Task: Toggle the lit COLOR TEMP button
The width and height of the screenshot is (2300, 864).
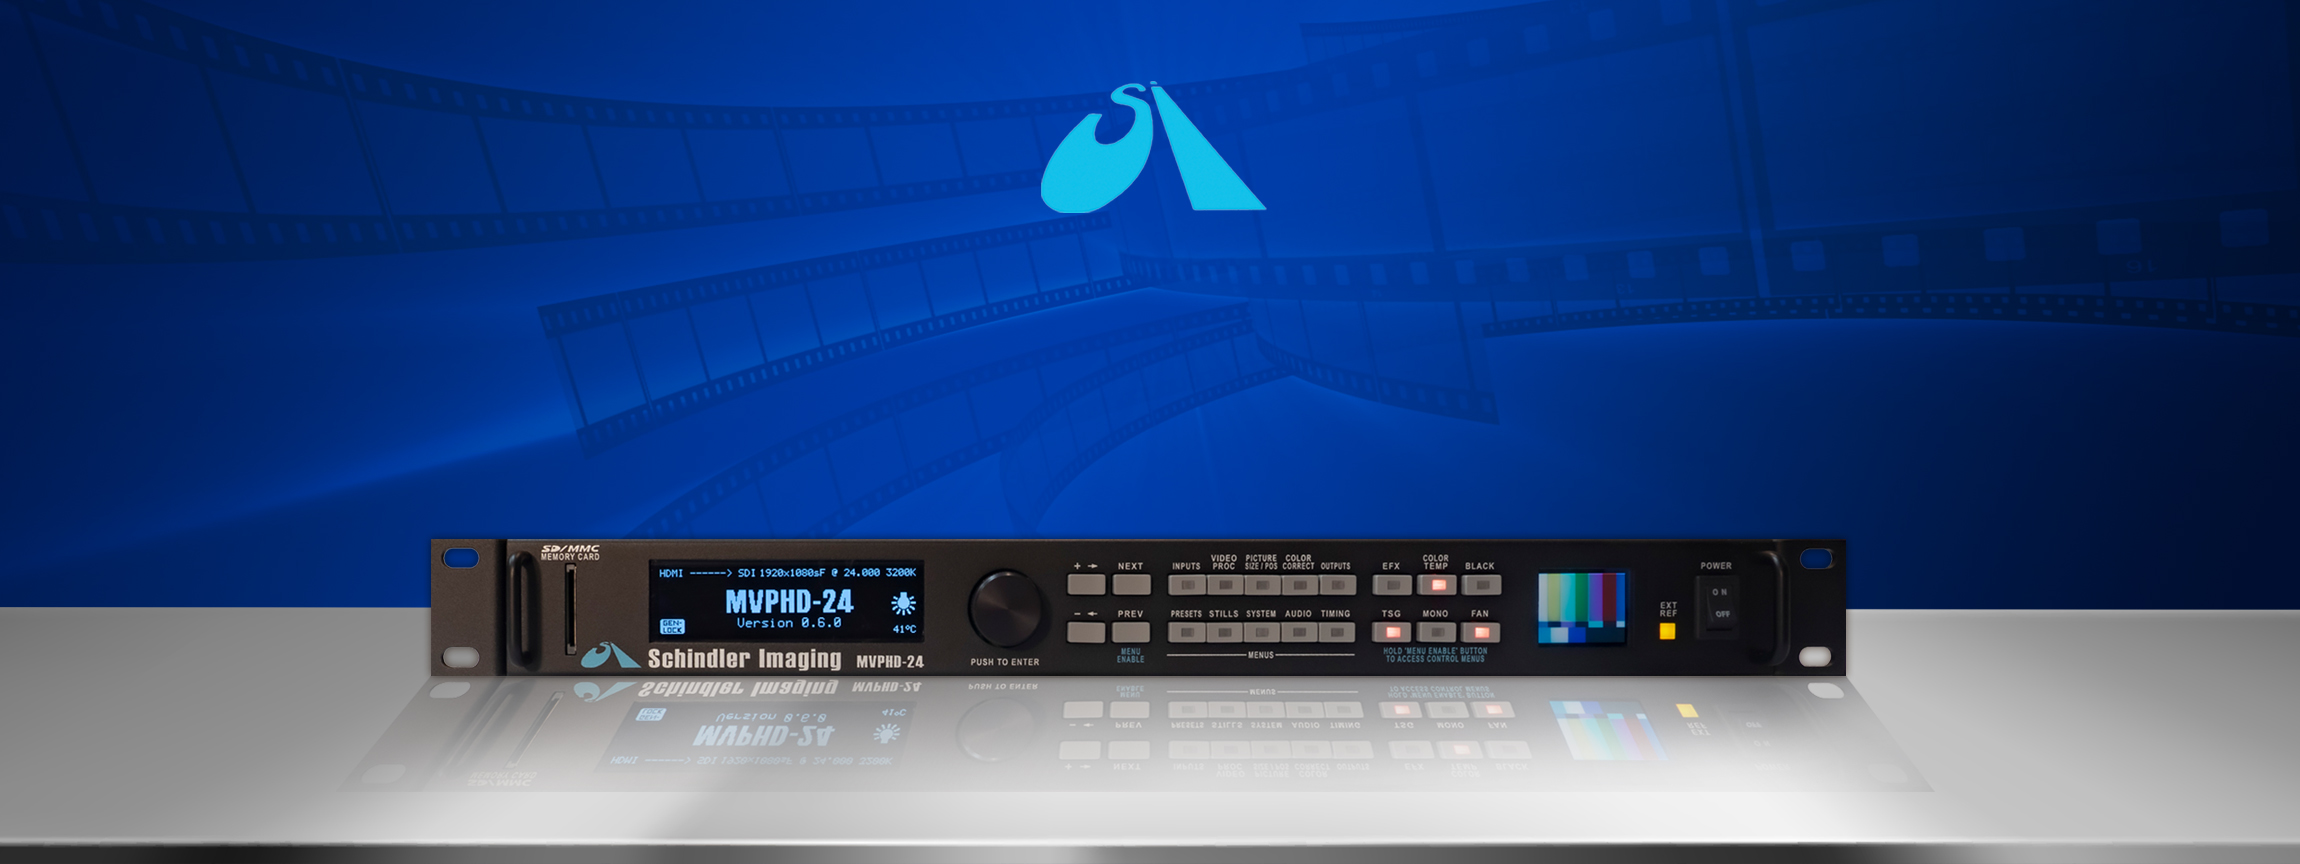Action: click(x=1437, y=585)
